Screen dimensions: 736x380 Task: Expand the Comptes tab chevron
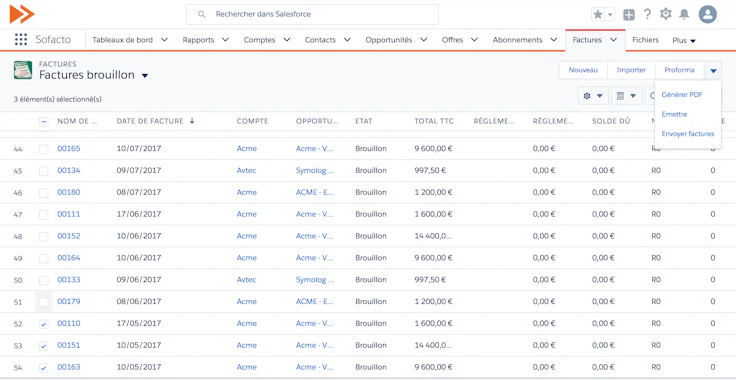286,40
